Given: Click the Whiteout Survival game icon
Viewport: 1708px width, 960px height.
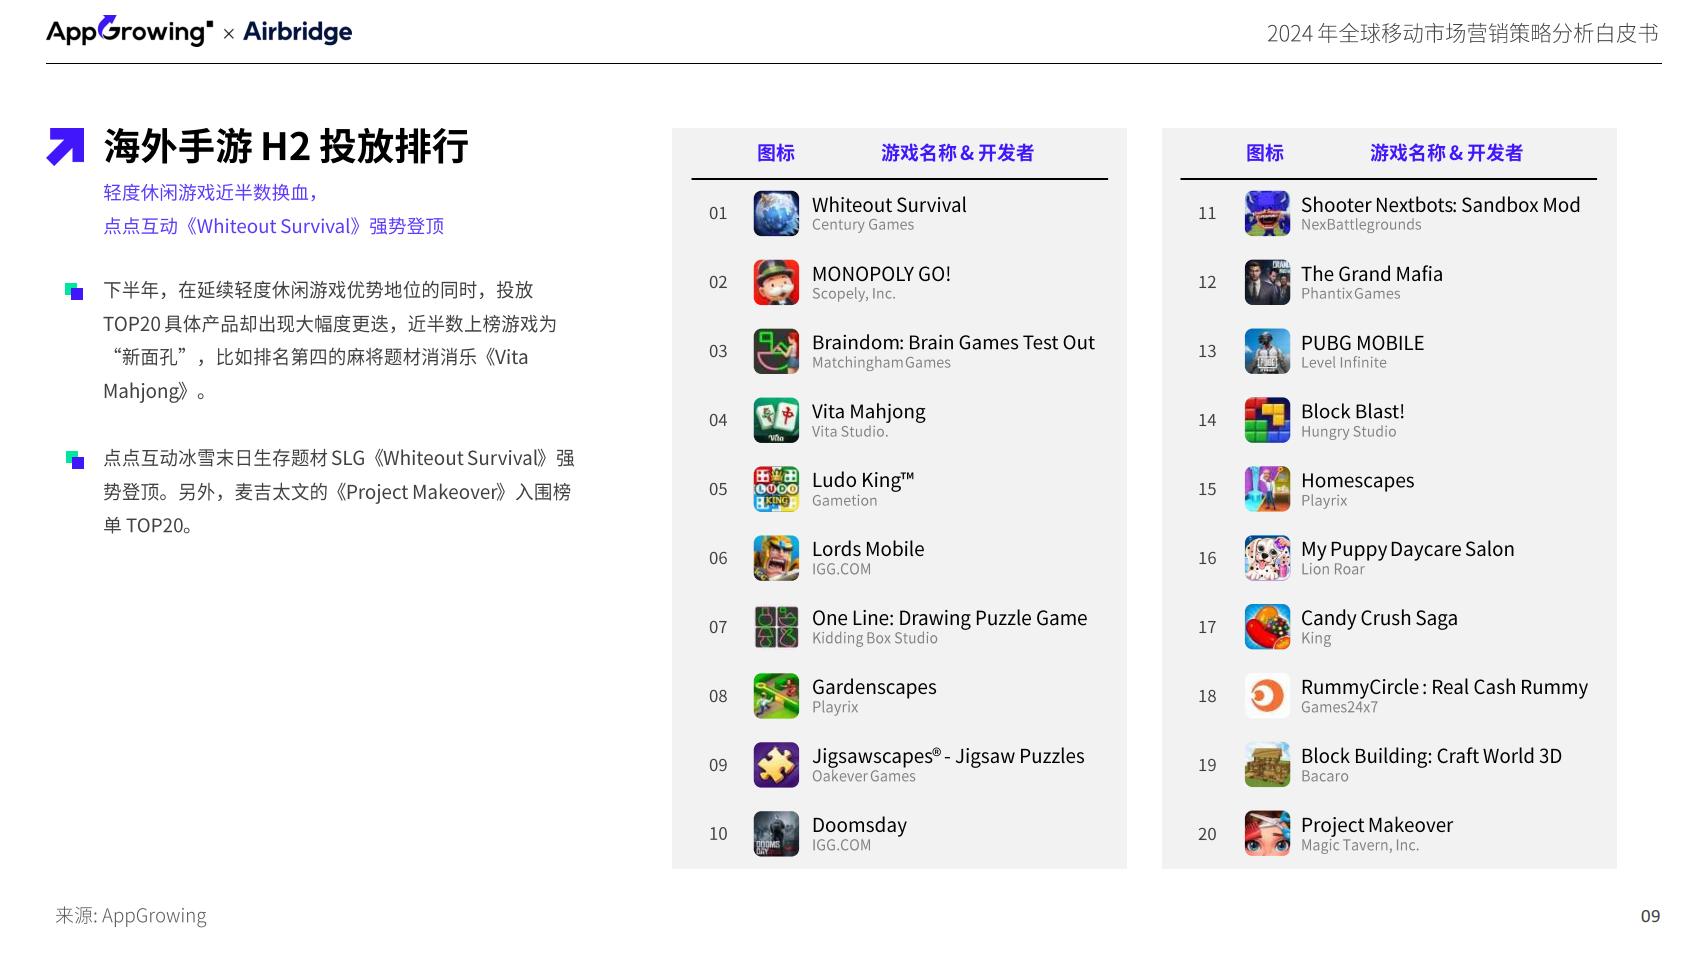Looking at the screenshot, I should [776, 213].
